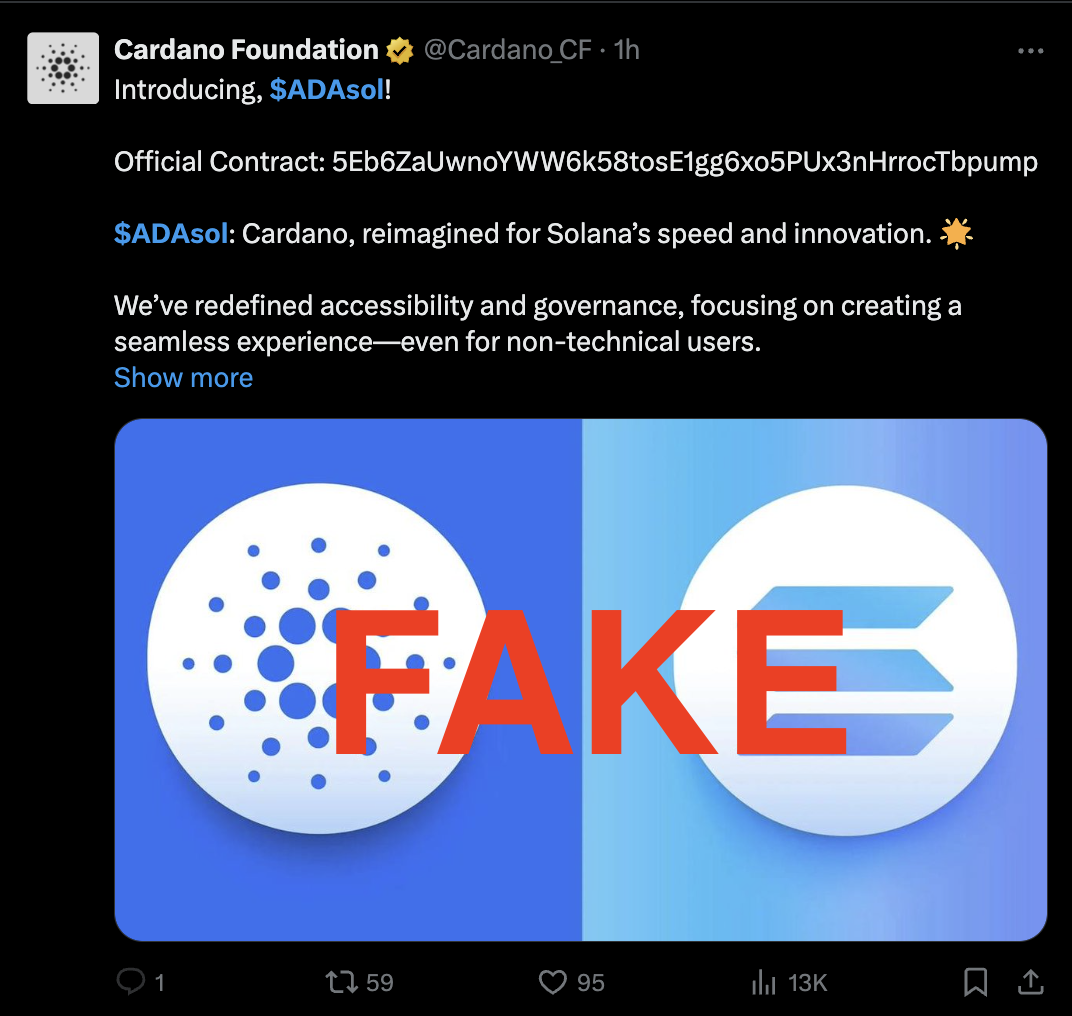Click the Official Contract address text

684,162
